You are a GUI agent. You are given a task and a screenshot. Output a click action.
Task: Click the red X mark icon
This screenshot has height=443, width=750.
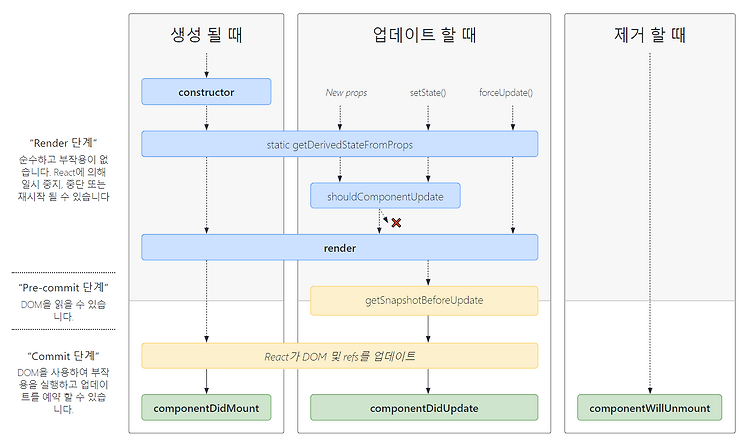coord(396,222)
